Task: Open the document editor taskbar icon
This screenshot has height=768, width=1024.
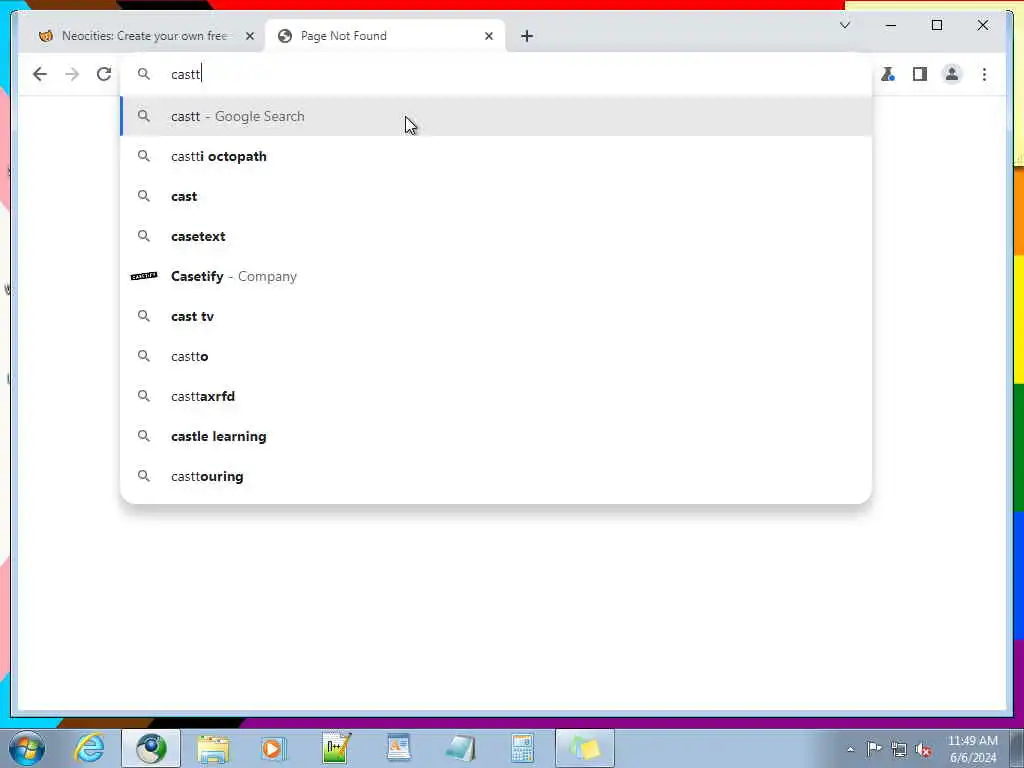Action: (x=398, y=748)
